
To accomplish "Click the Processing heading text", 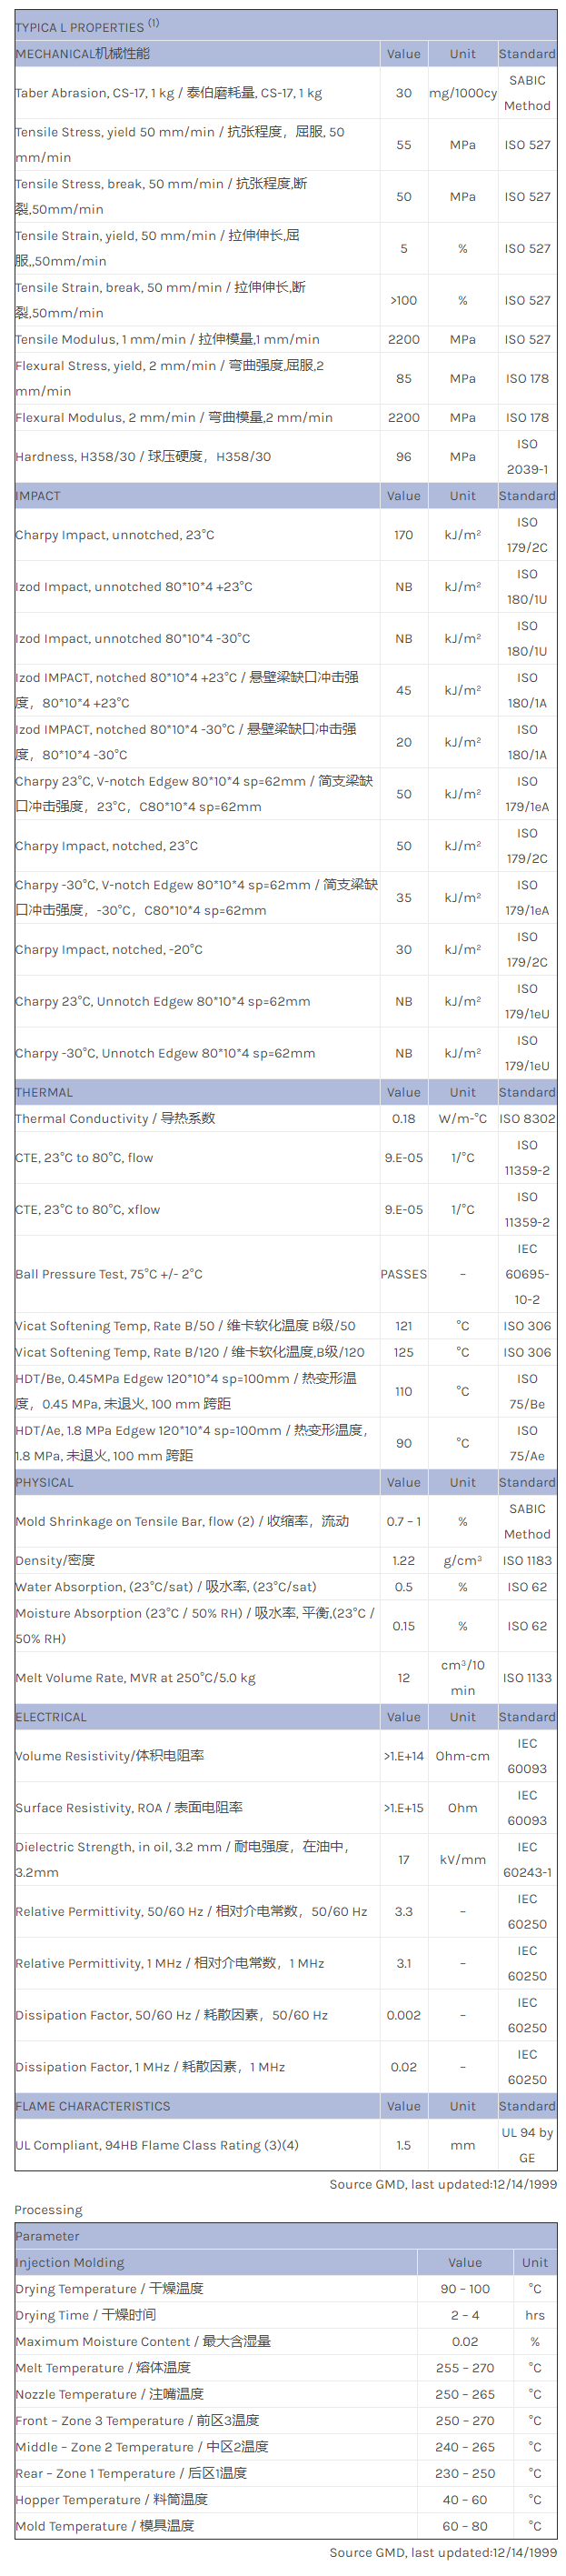I will coord(48,2209).
